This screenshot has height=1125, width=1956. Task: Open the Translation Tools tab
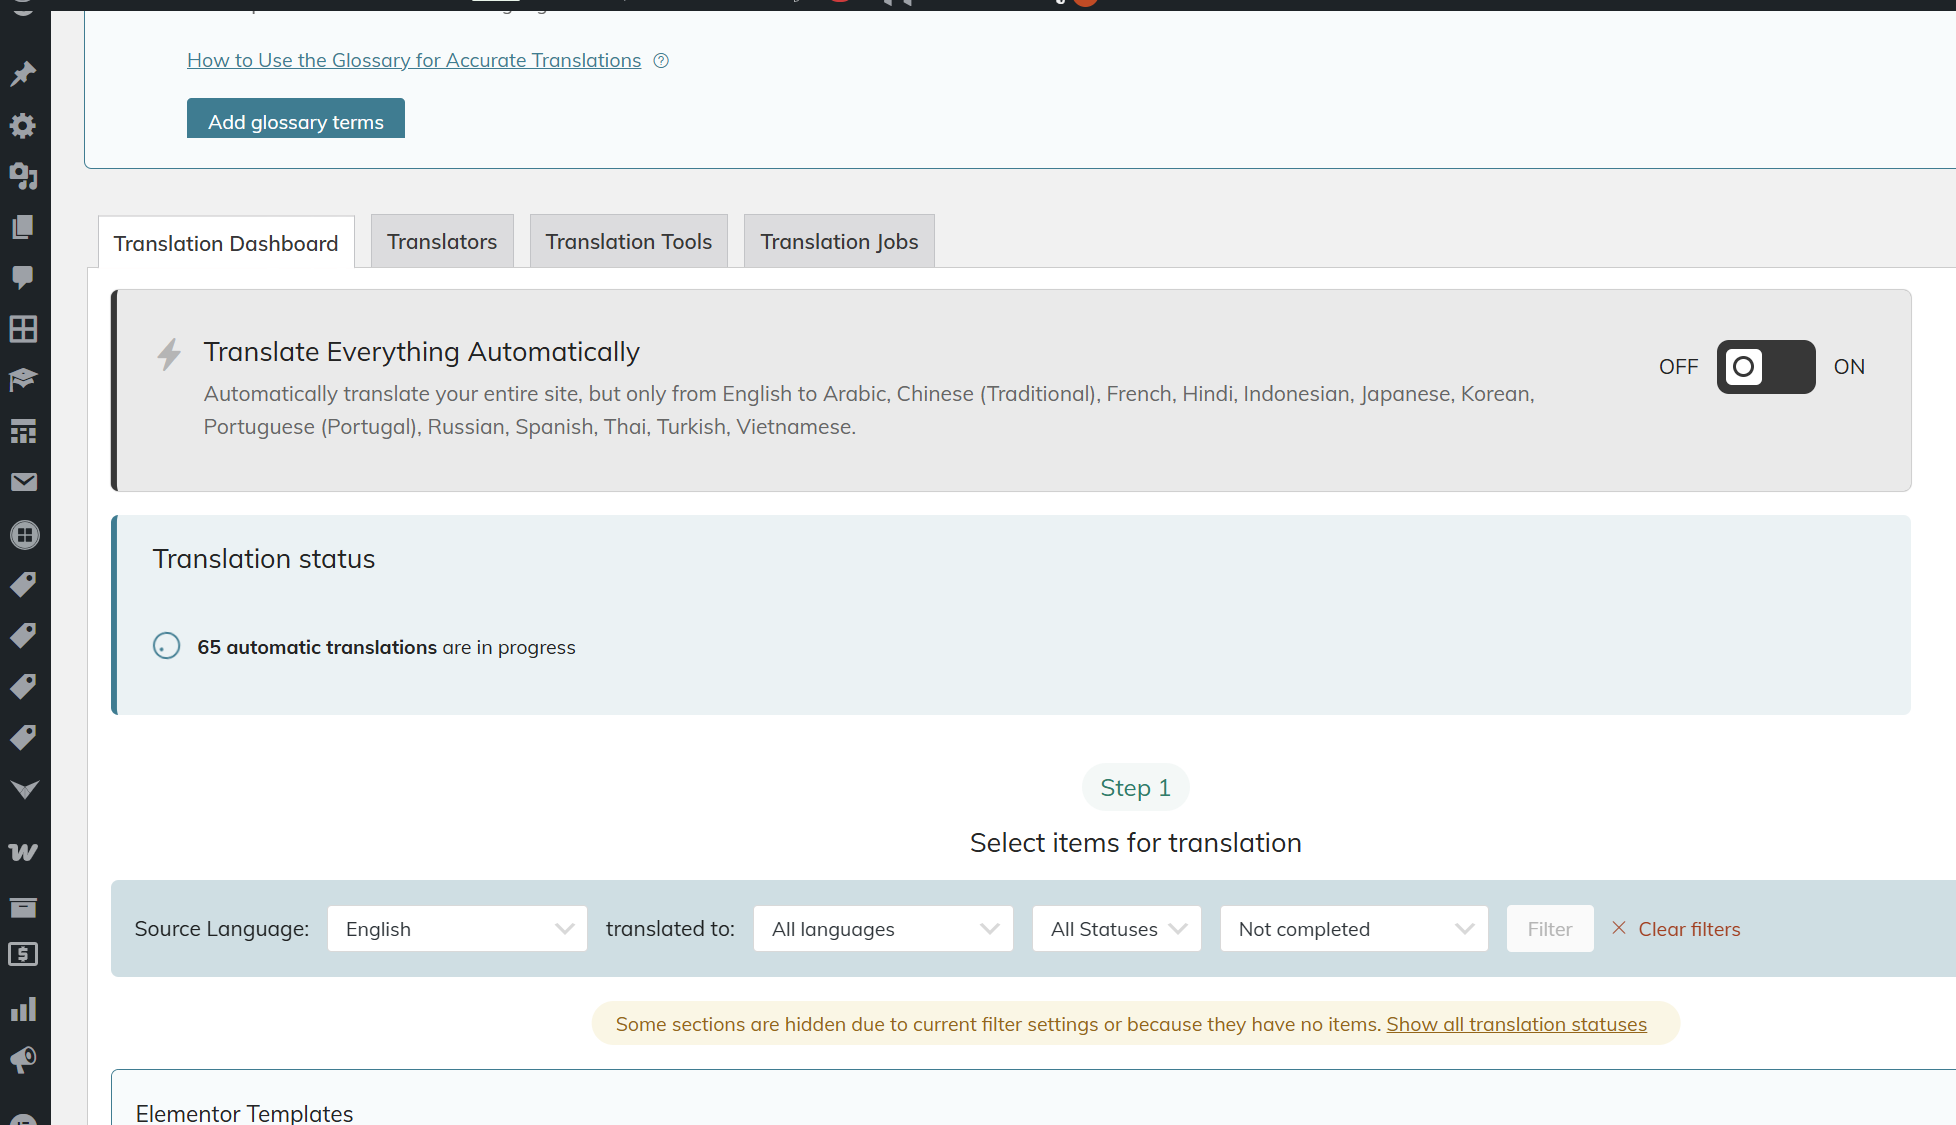(628, 242)
